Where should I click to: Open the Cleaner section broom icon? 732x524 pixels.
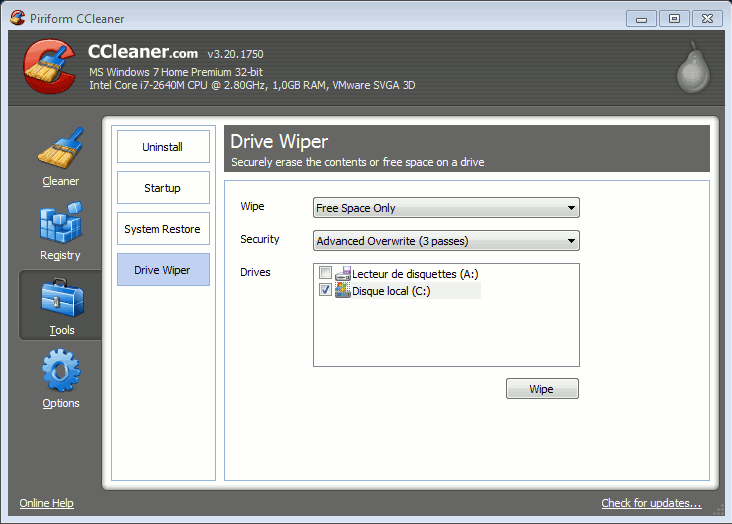[60, 149]
